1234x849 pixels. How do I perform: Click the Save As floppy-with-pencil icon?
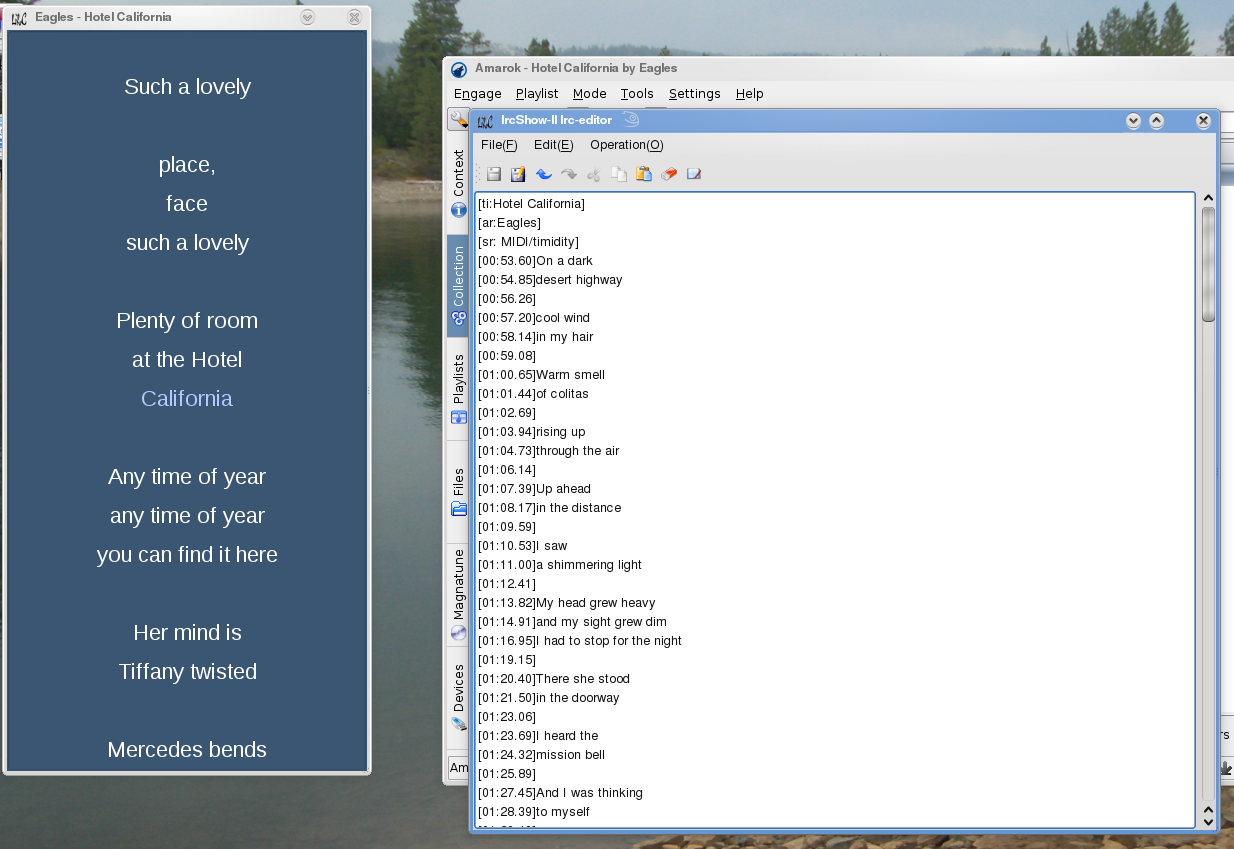(x=518, y=174)
